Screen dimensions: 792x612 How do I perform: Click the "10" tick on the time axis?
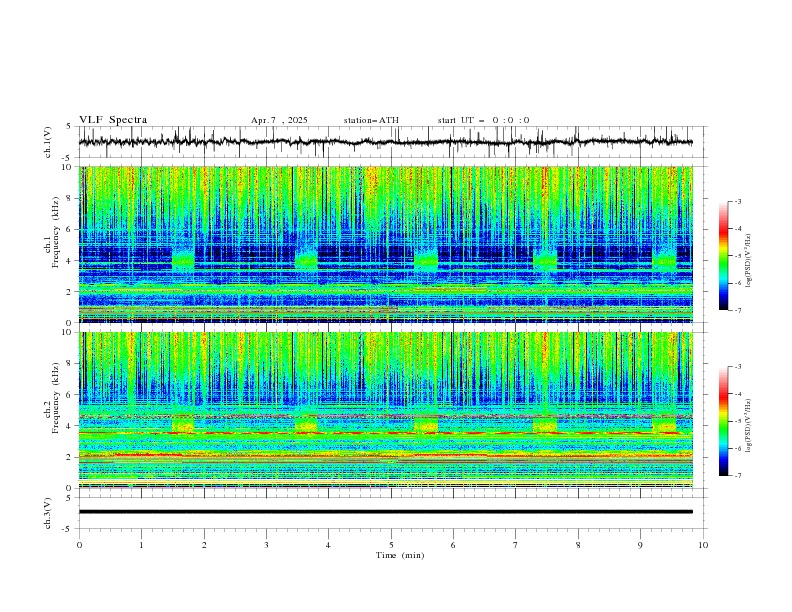tap(703, 545)
